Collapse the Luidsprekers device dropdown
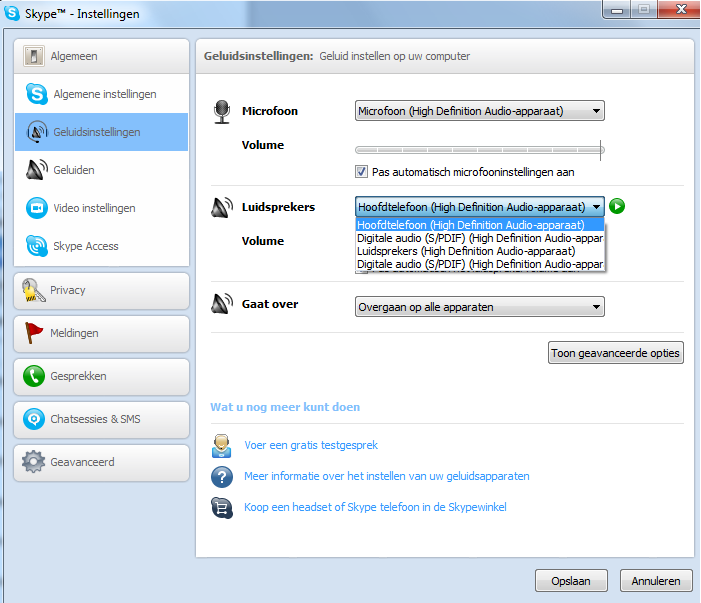701x603 pixels. coord(480,207)
